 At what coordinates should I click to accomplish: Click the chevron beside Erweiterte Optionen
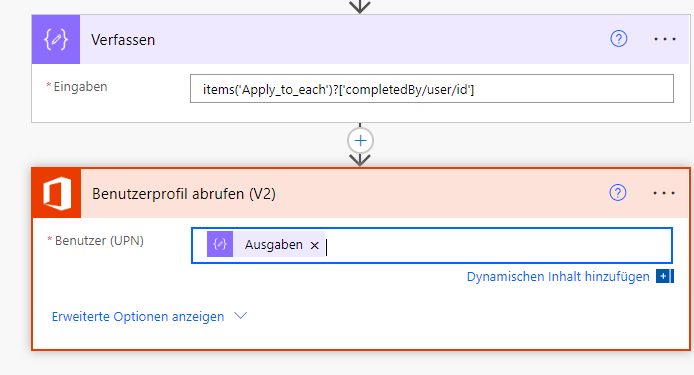(x=240, y=316)
